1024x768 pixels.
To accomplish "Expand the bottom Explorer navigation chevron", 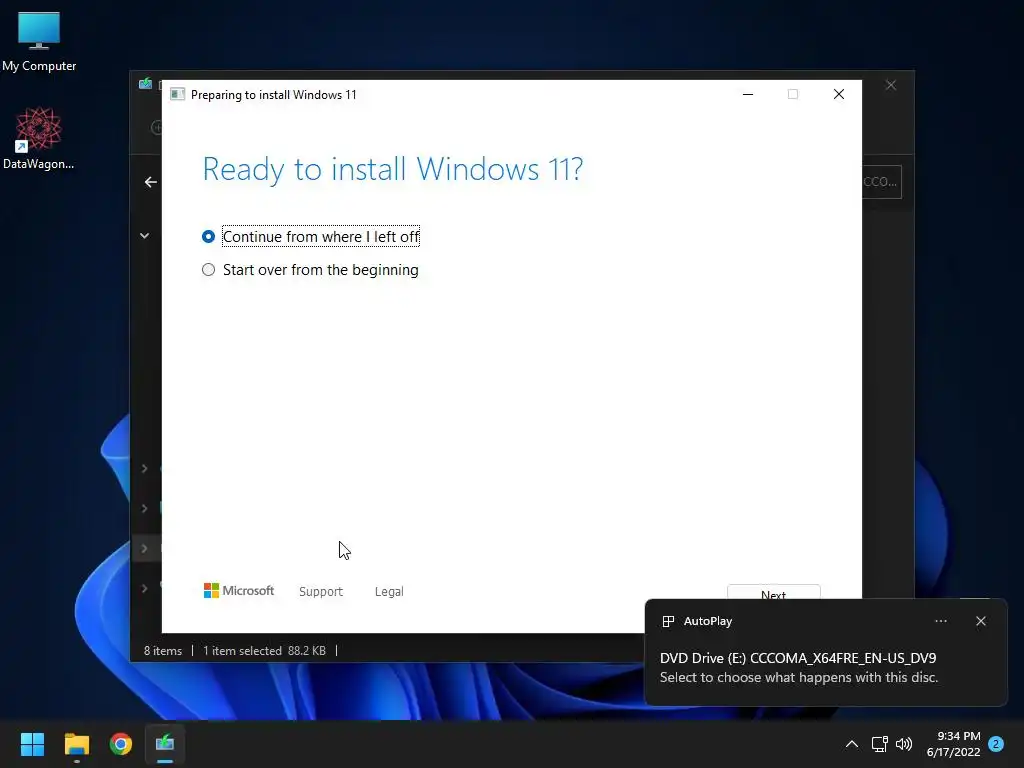I will [144, 588].
